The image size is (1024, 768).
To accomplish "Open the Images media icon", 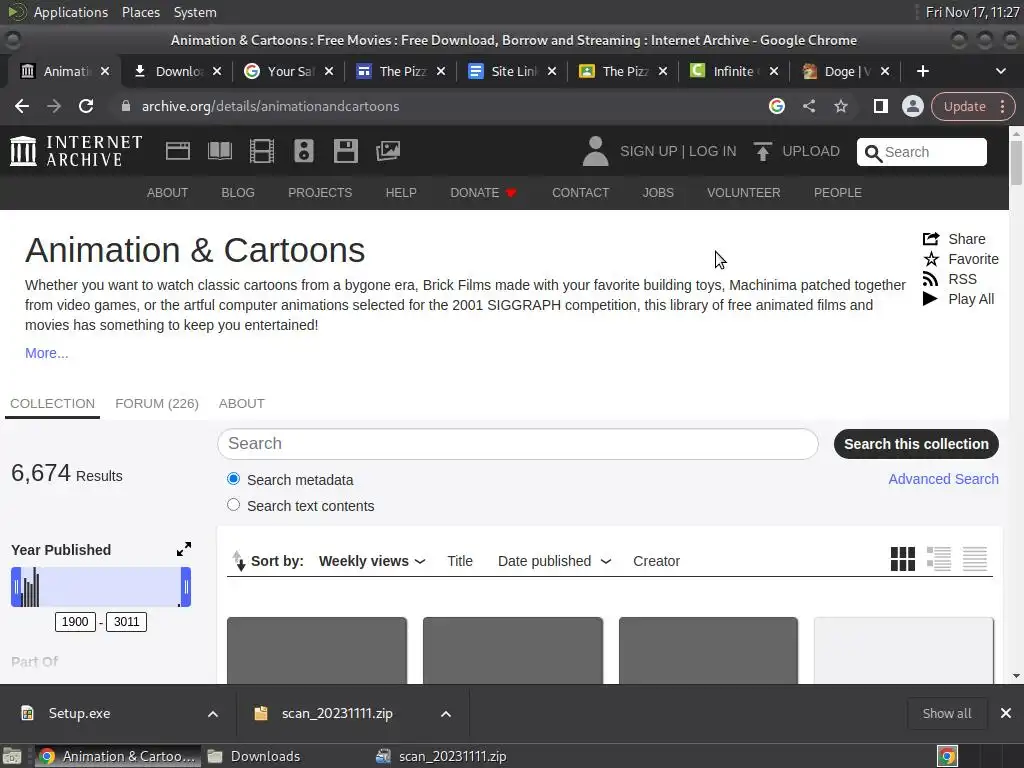I will click(x=388, y=151).
